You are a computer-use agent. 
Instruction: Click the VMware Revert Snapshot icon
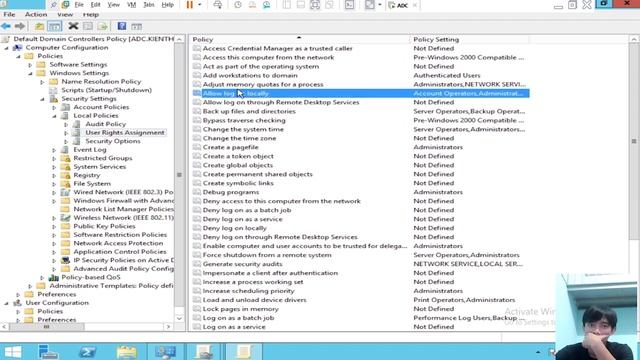[252, 5]
